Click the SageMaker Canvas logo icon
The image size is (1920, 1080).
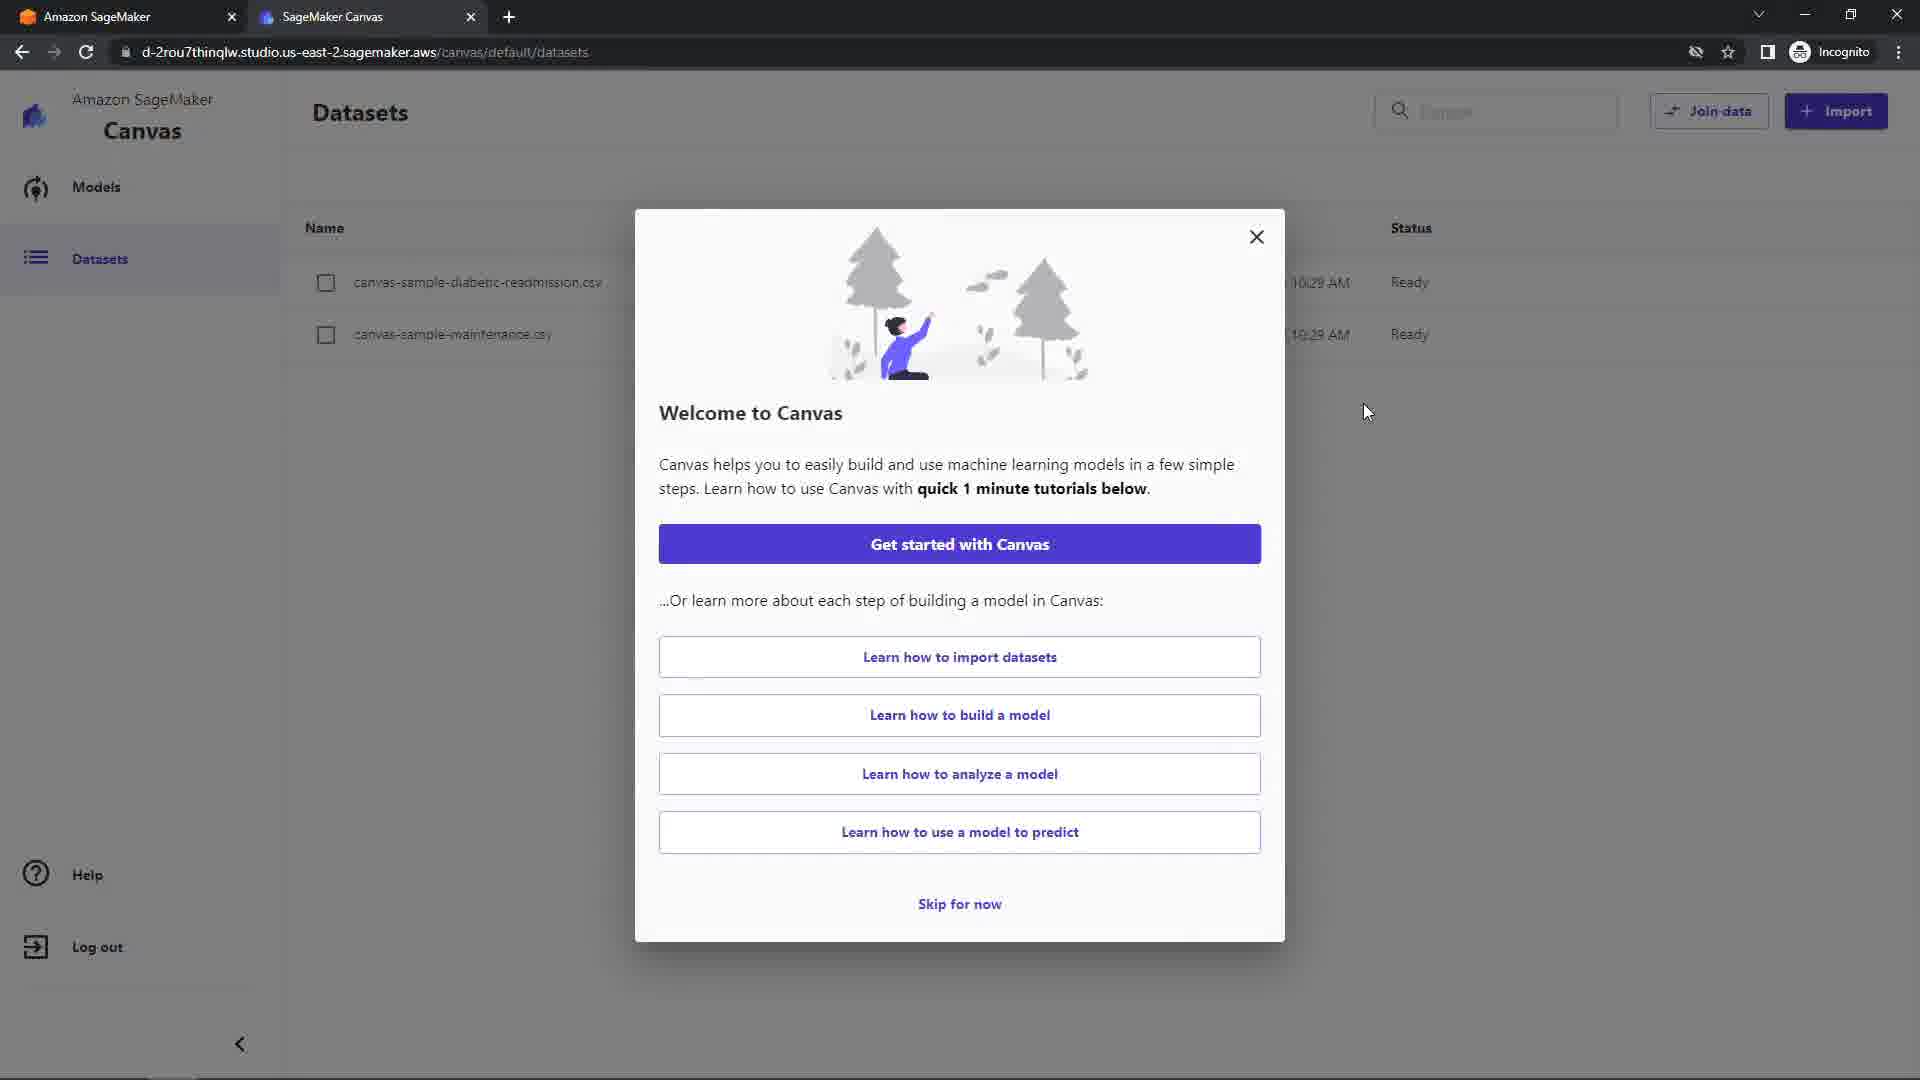[34, 116]
